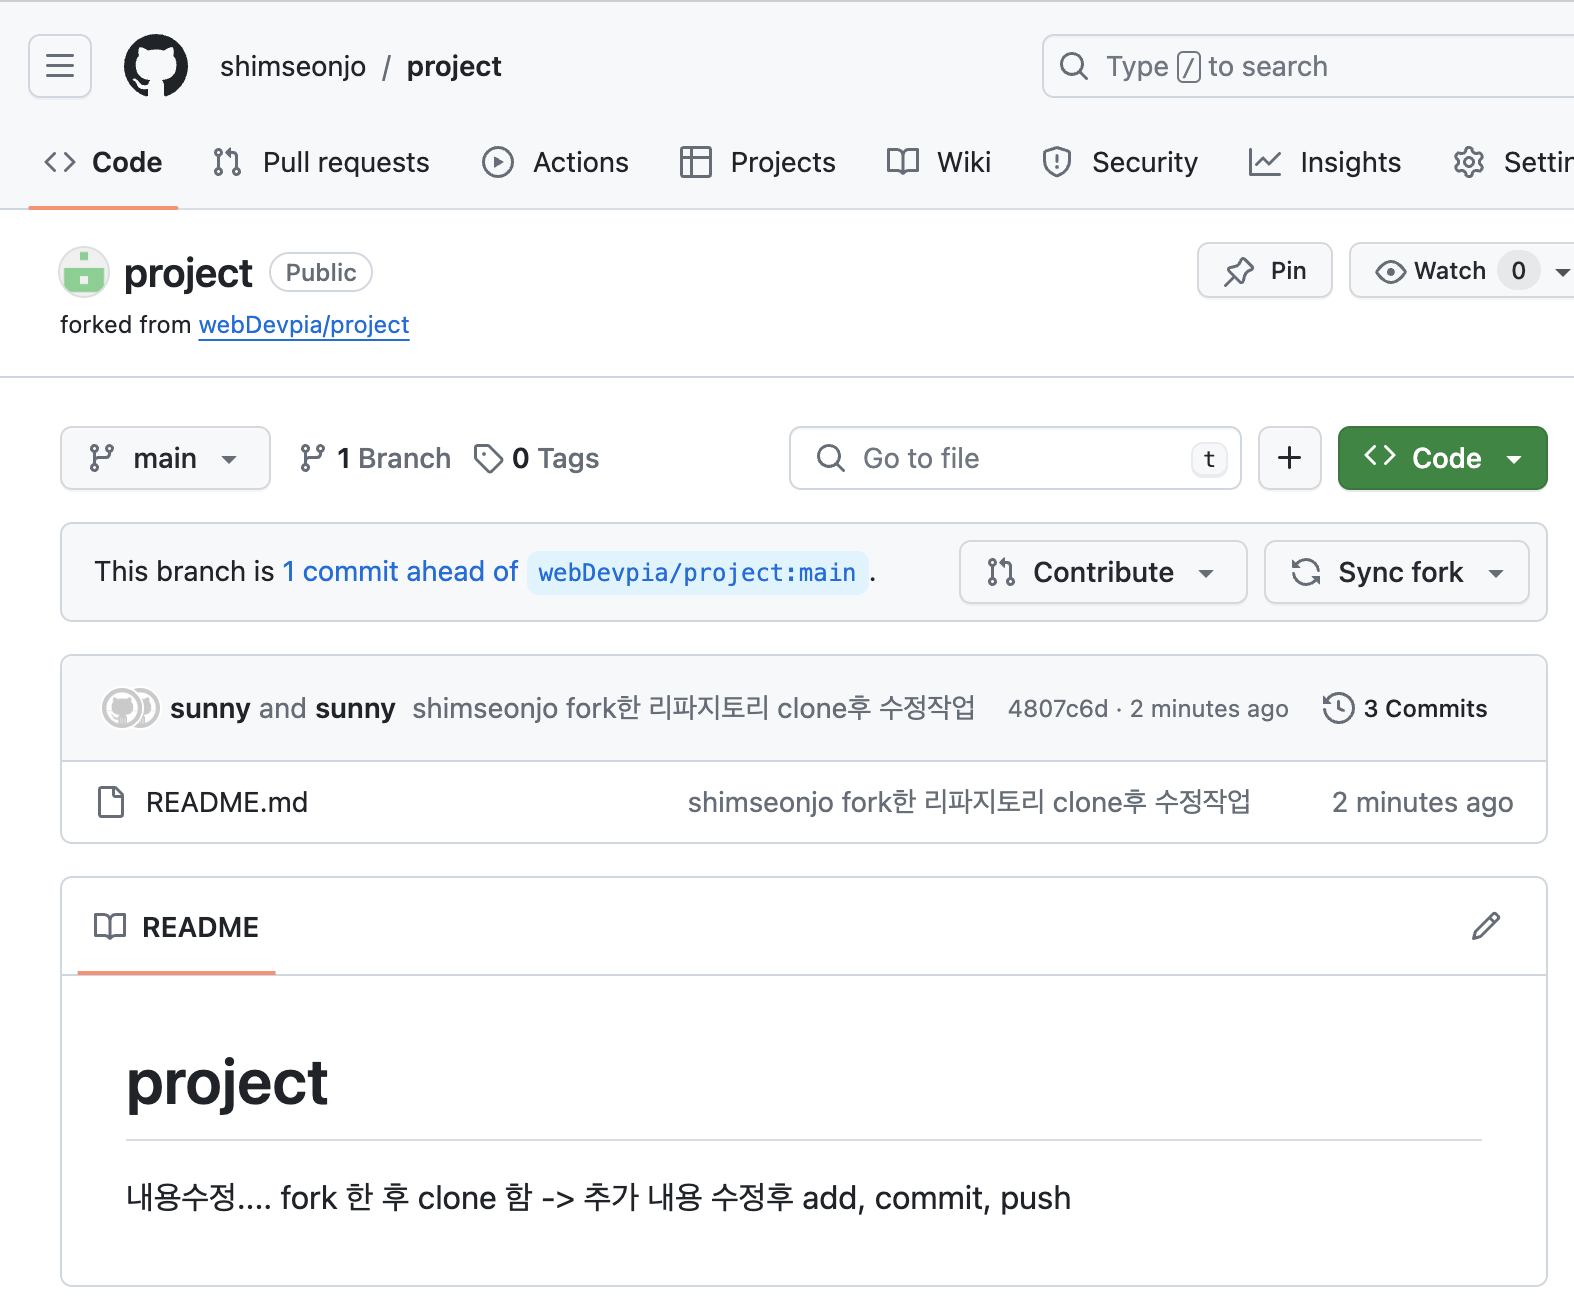
Task: Open the webDevpia/project upstream link
Action: (304, 325)
